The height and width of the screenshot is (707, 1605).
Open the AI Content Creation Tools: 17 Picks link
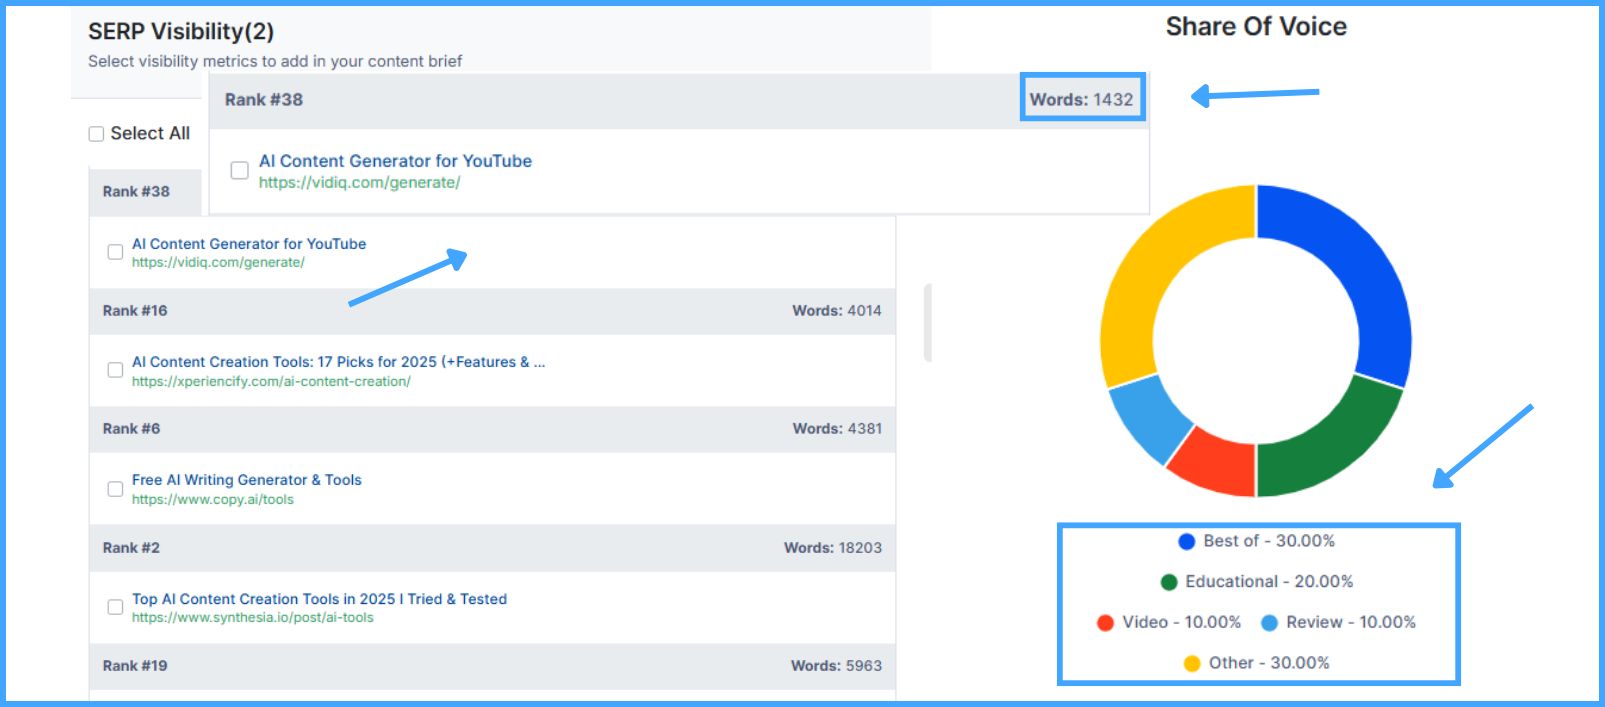[x=338, y=362]
